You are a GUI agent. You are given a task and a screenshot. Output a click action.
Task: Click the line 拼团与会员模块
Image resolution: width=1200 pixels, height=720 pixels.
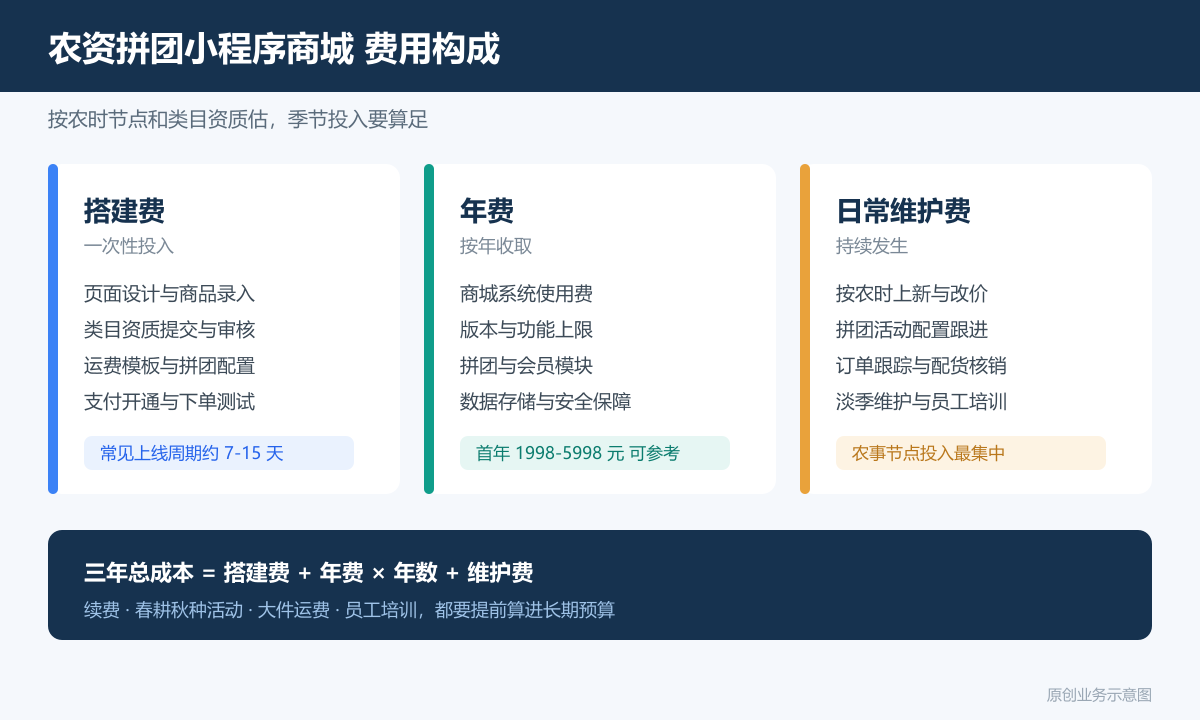click(527, 366)
